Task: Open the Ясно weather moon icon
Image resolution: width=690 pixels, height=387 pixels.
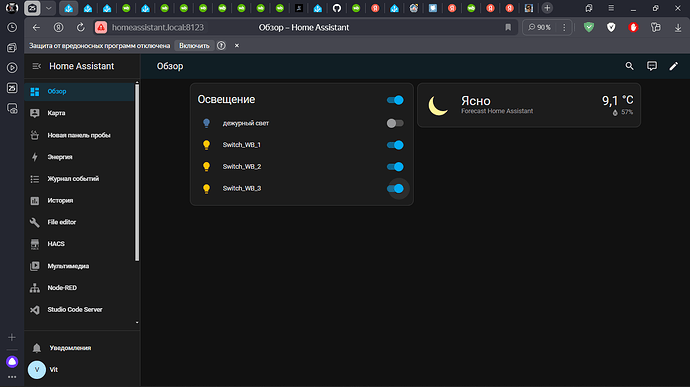Action: [x=438, y=106]
